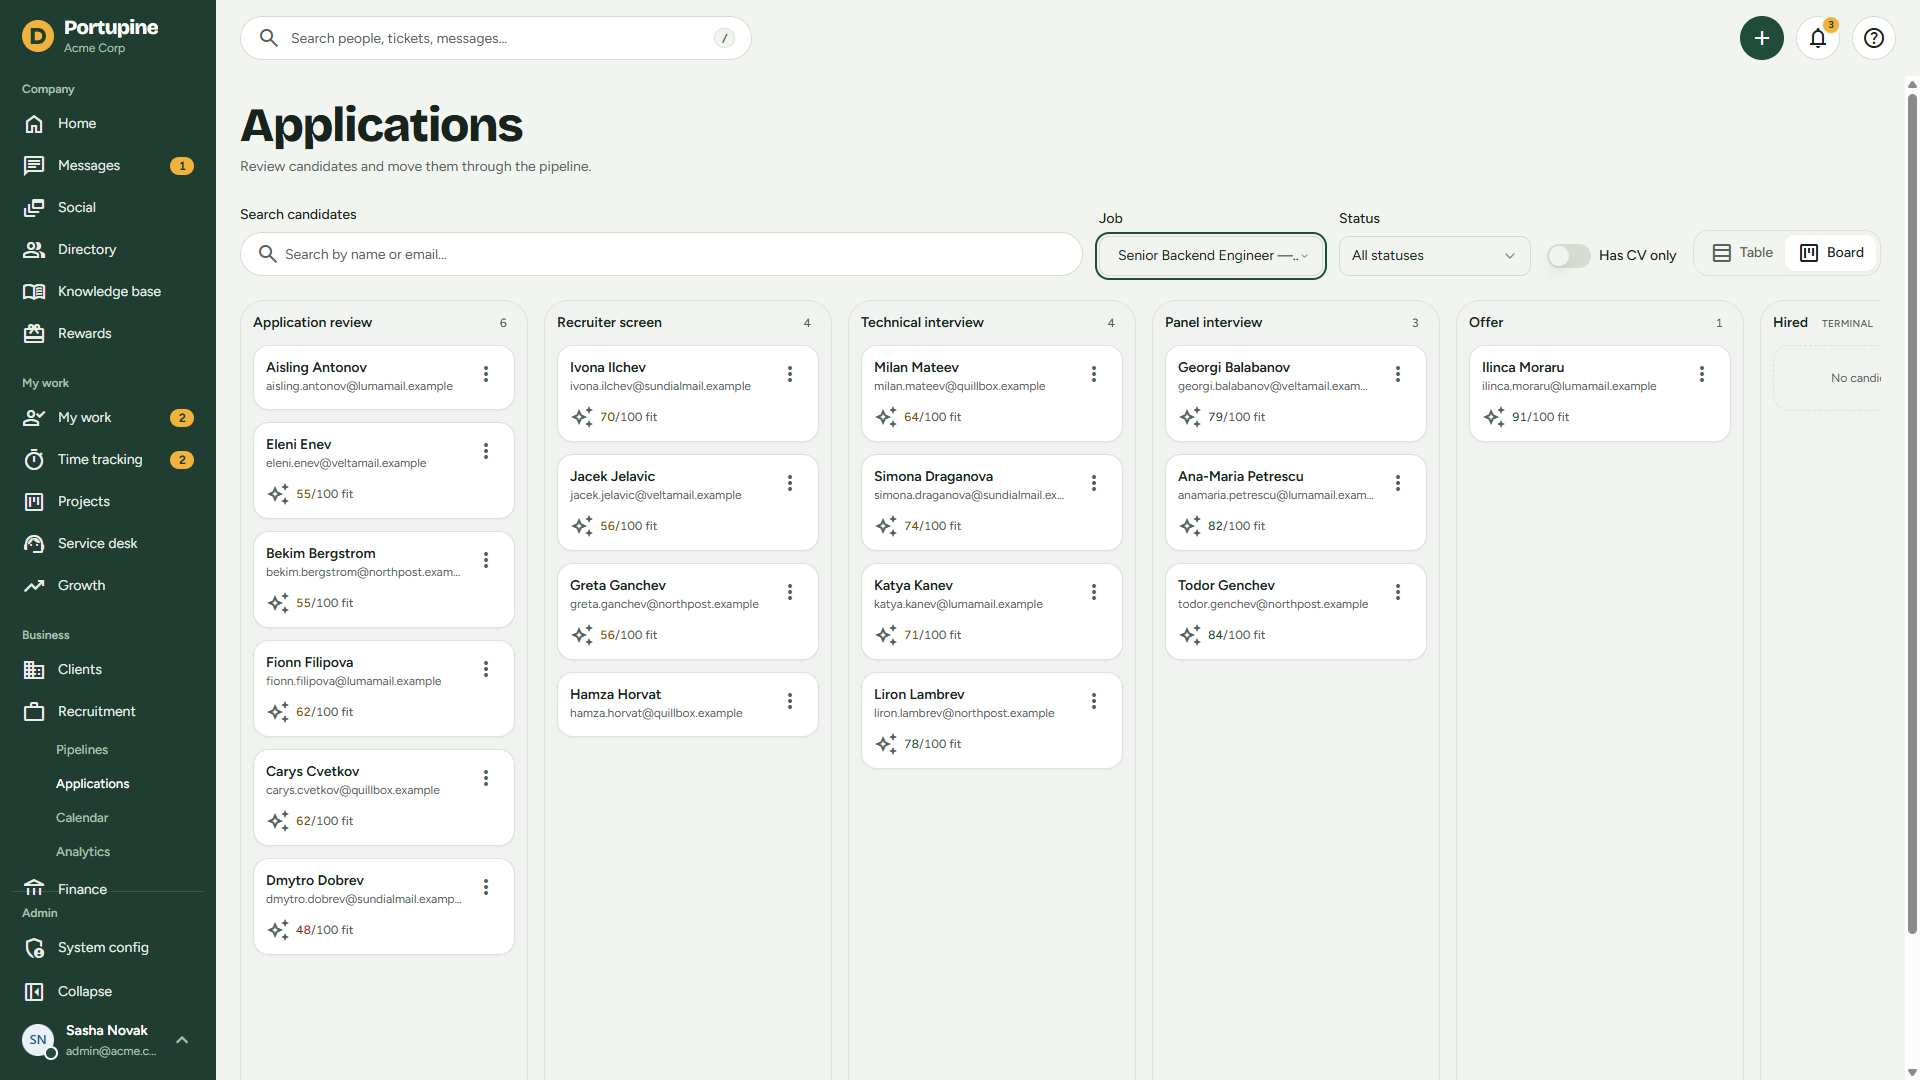Screen dimensions: 1920x1080
Task: Click the Time tracking stopwatch icon
Action: click(x=34, y=459)
